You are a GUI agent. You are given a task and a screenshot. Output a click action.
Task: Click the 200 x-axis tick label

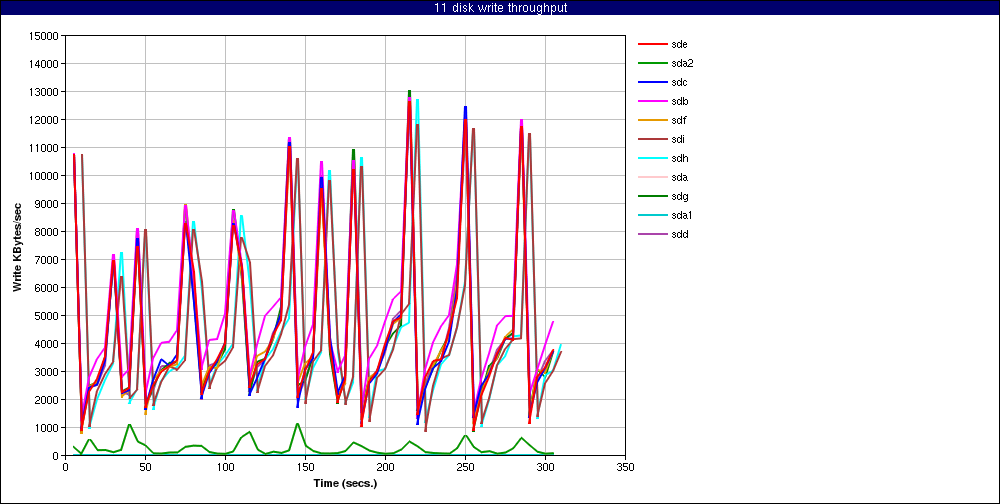tap(385, 467)
